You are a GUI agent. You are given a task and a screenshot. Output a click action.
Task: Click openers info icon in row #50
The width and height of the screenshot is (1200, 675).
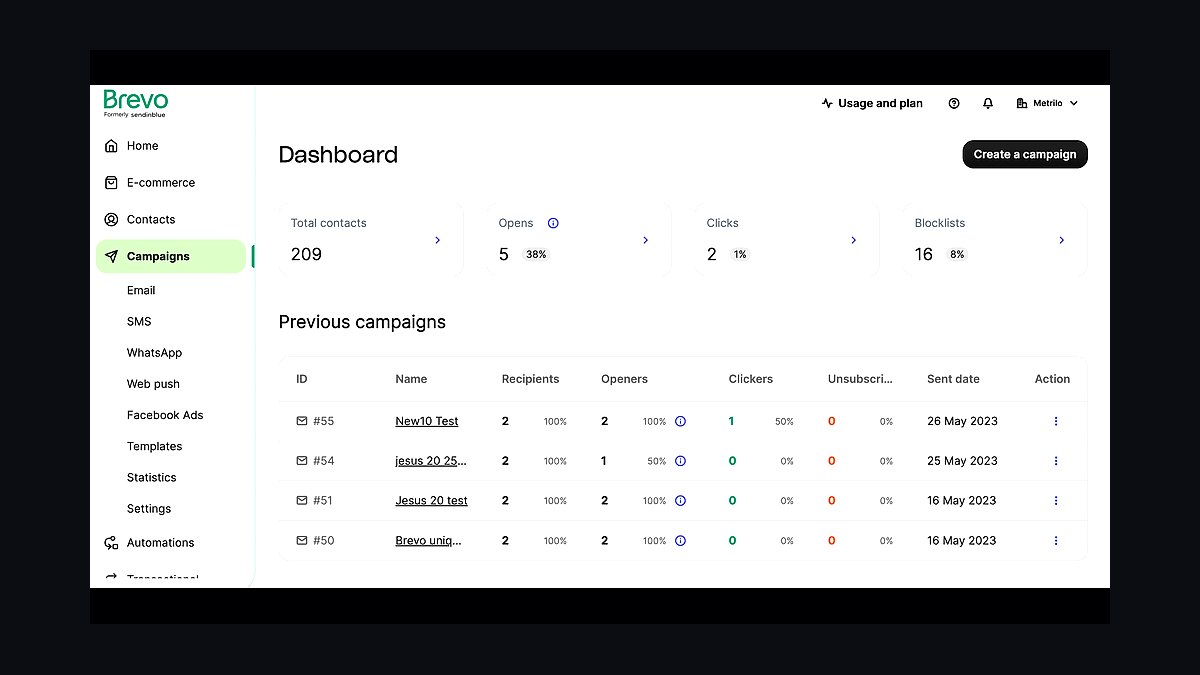point(680,540)
